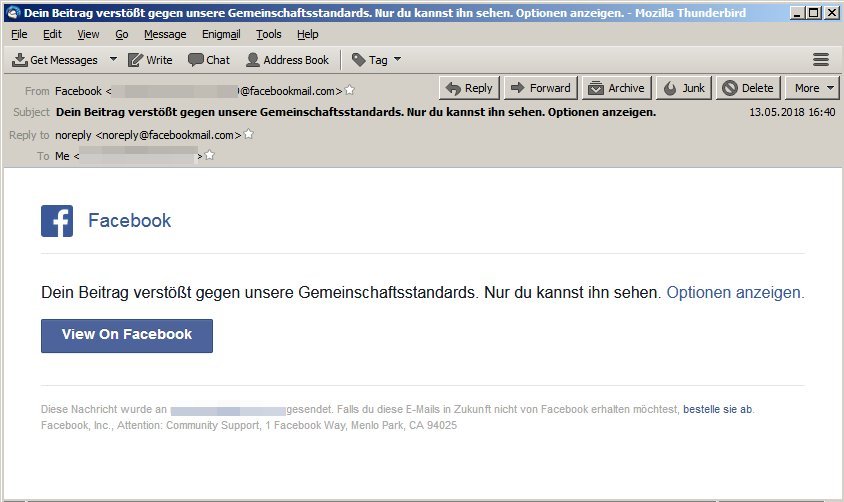The image size is (844, 502).
Task: Open the Get Messages dropdown arrow
Action: point(113,59)
